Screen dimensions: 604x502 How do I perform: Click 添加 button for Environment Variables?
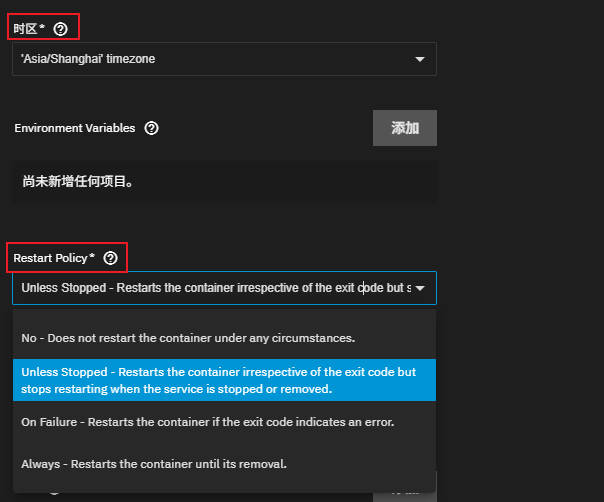tap(404, 128)
